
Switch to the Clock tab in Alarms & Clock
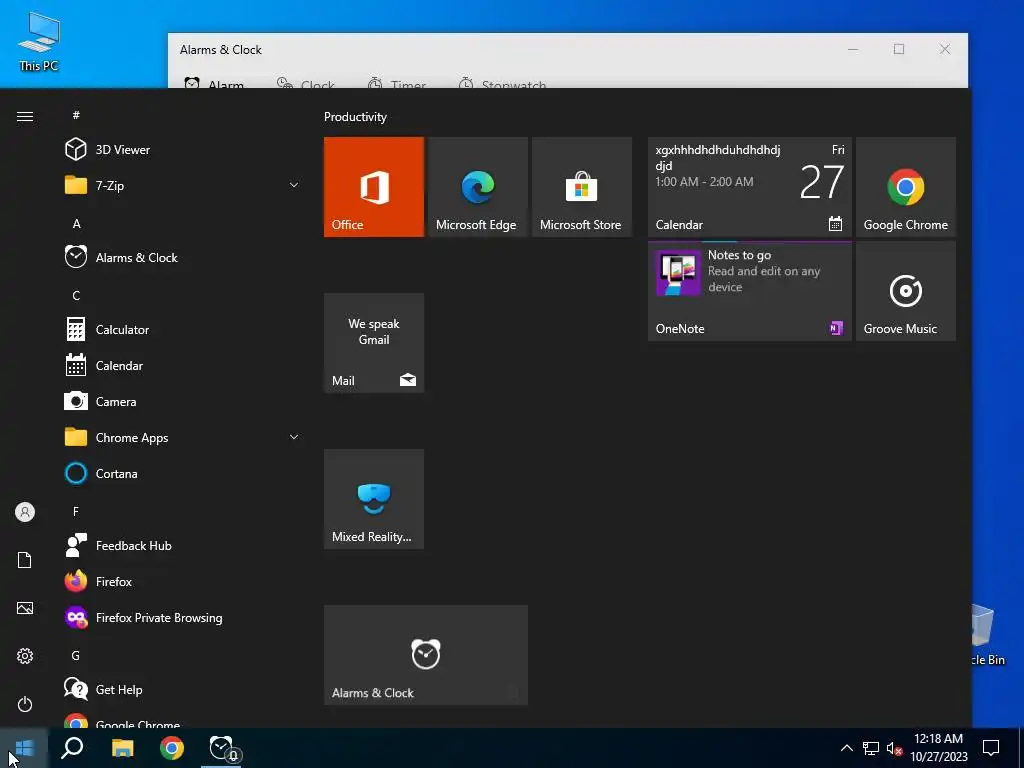click(306, 84)
